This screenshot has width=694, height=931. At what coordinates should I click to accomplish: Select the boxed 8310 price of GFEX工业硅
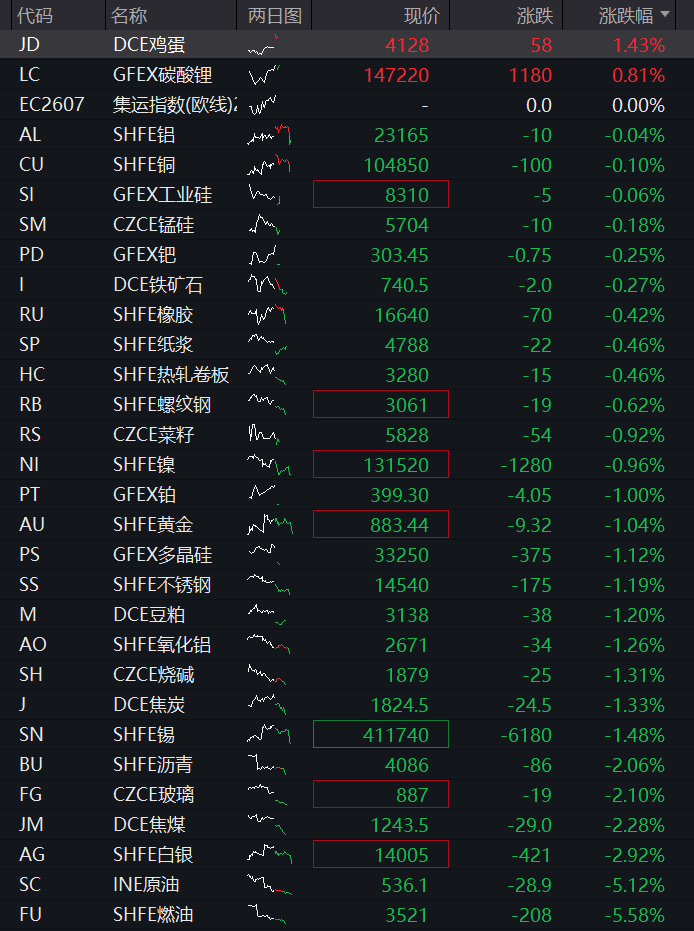pyautogui.click(x=381, y=194)
